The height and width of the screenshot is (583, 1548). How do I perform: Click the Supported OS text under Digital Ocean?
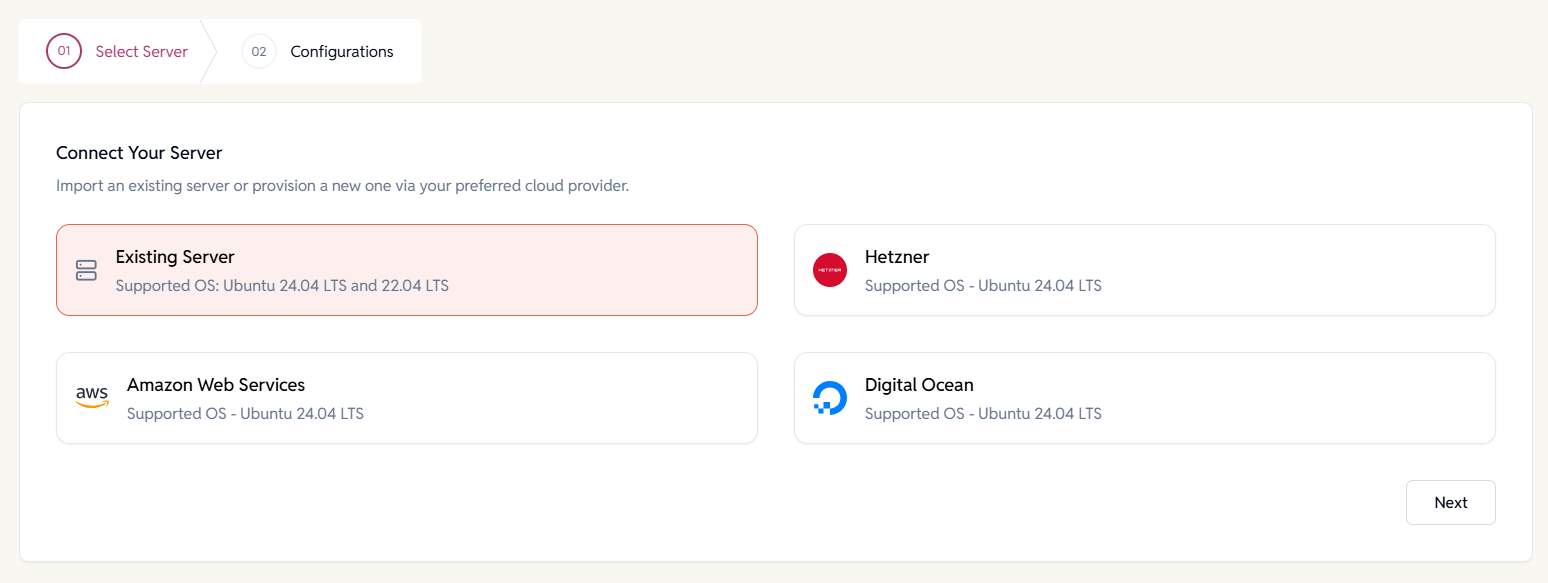tap(983, 414)
